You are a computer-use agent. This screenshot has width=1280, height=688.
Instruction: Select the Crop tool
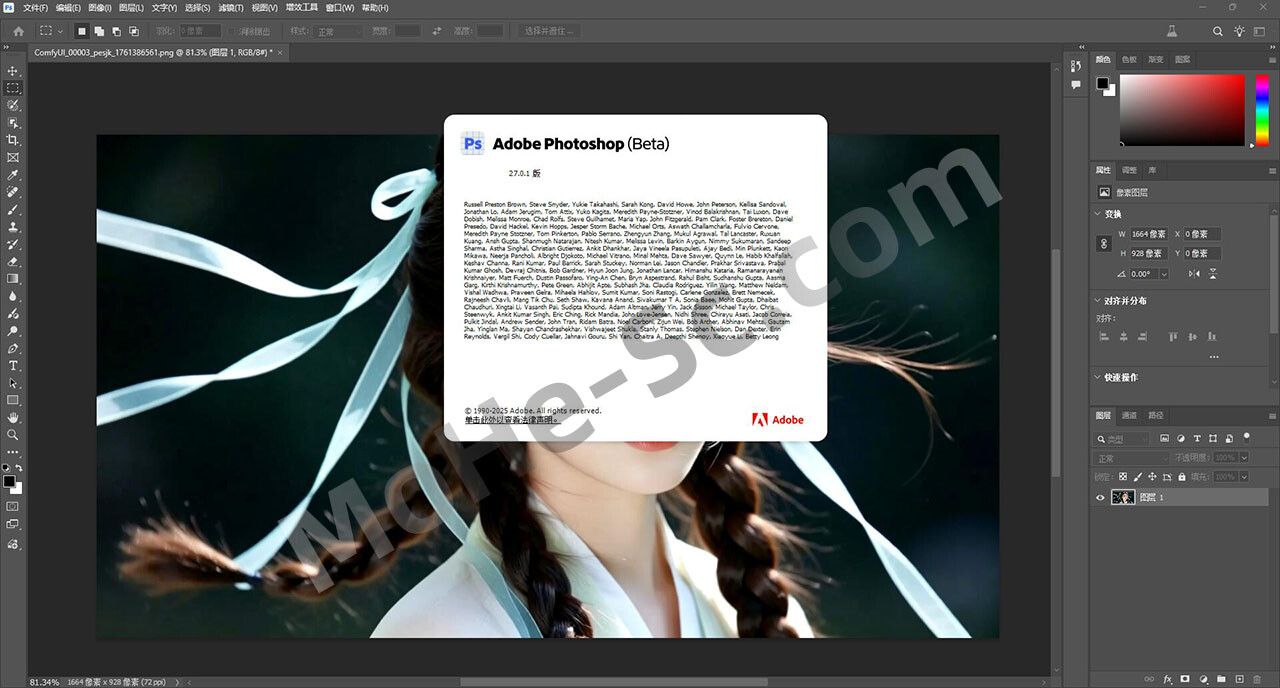13,140
